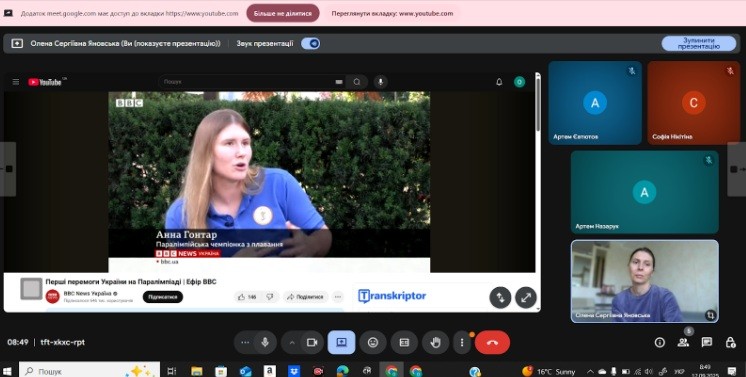Open Microsoft Edge from taskbar
The width and height of the screenshot is (746, 377).
click(x=343, y=371)
